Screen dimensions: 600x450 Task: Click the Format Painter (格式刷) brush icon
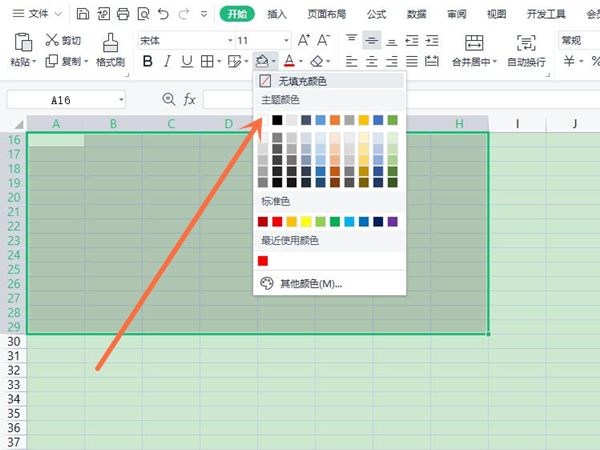112,42
